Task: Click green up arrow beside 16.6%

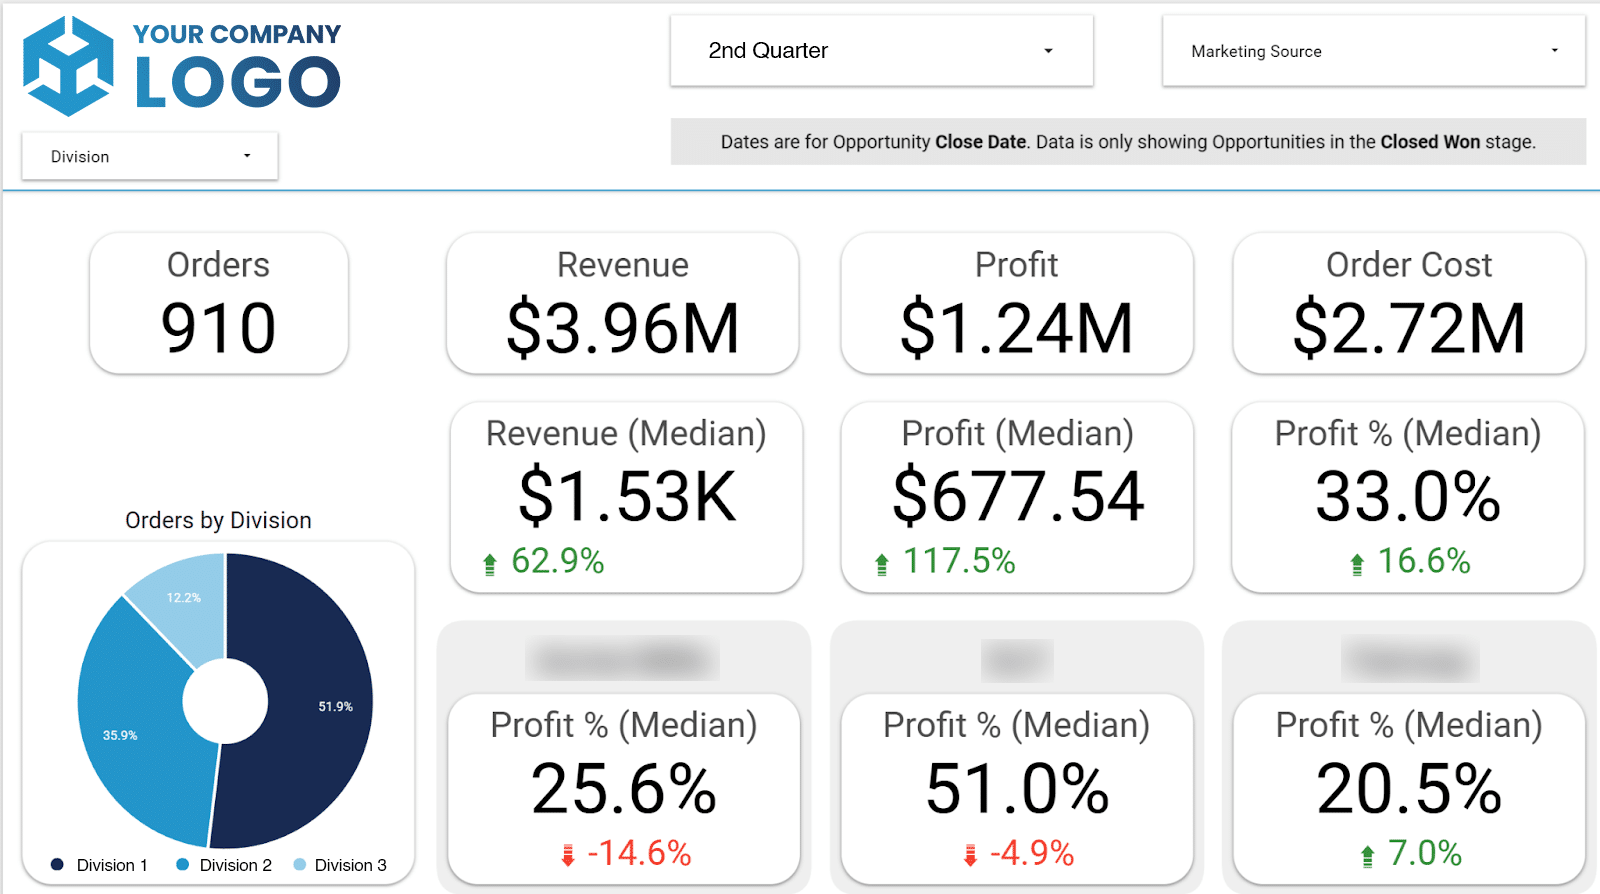Action: pyautogui.click(x=1357, y=565)
